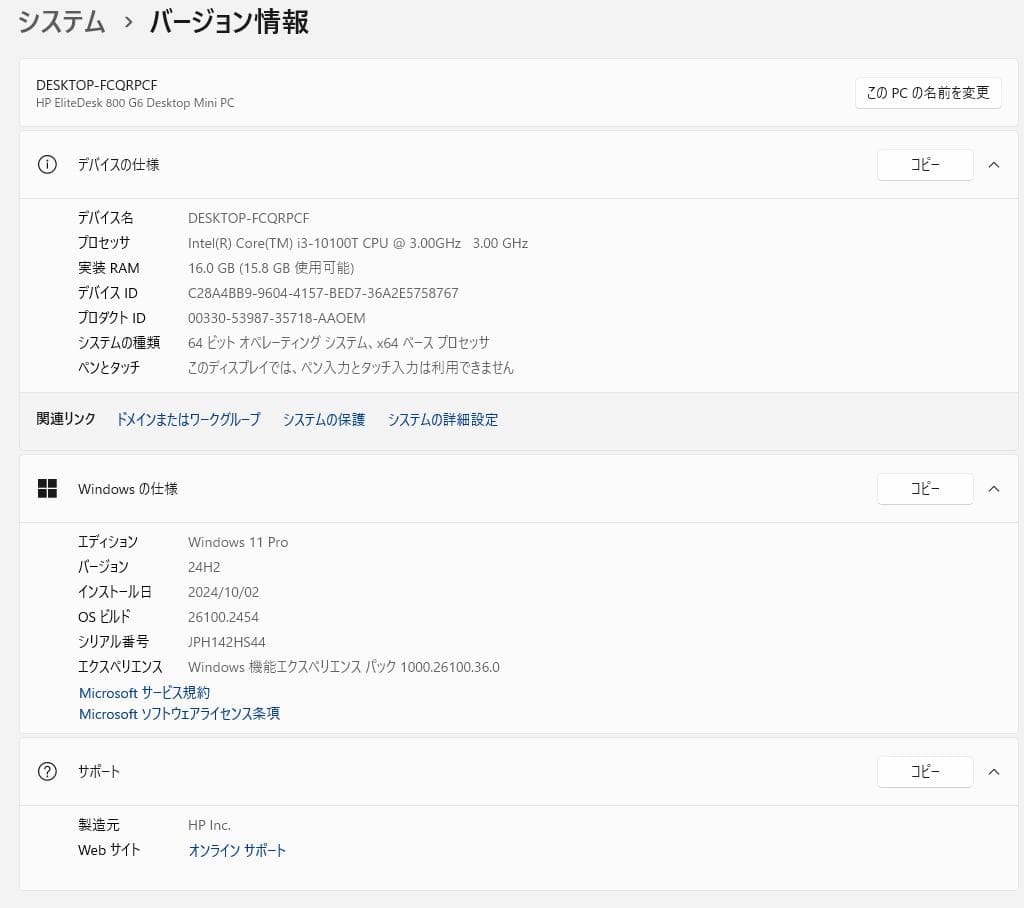Viewport: 1024px width, 908px height.
Task: Click コピー in the サポート section
Action: click(x=925, y=771)
